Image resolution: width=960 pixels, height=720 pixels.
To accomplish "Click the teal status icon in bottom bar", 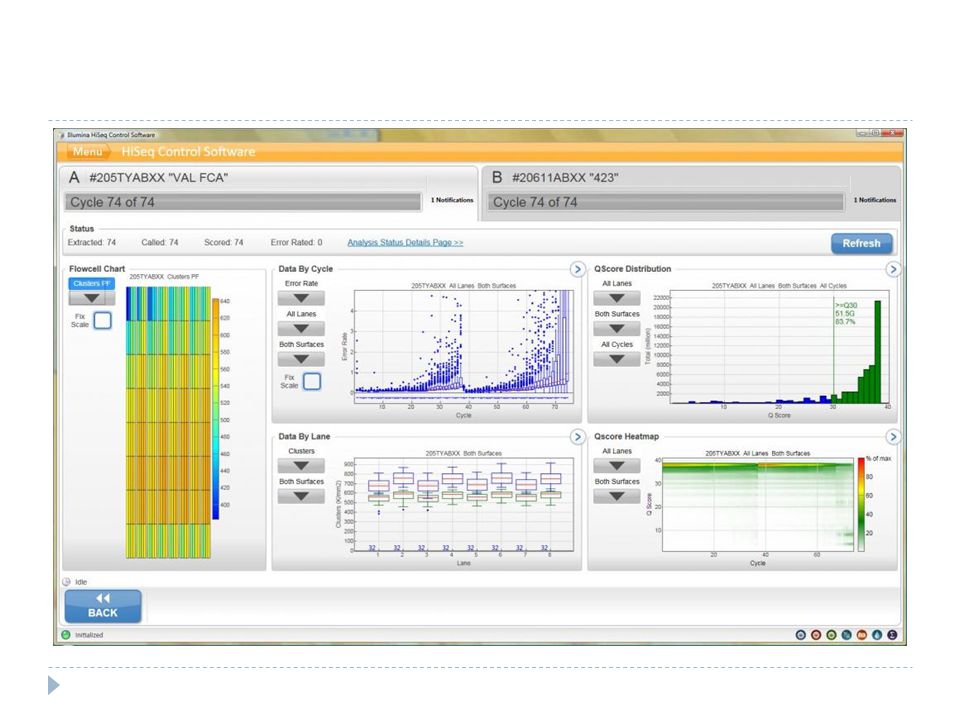I will [846, 635].
